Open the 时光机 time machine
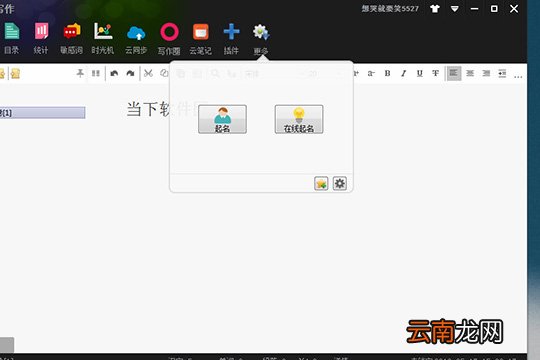This screenshot has height=360, width=540. click(103, 38)
